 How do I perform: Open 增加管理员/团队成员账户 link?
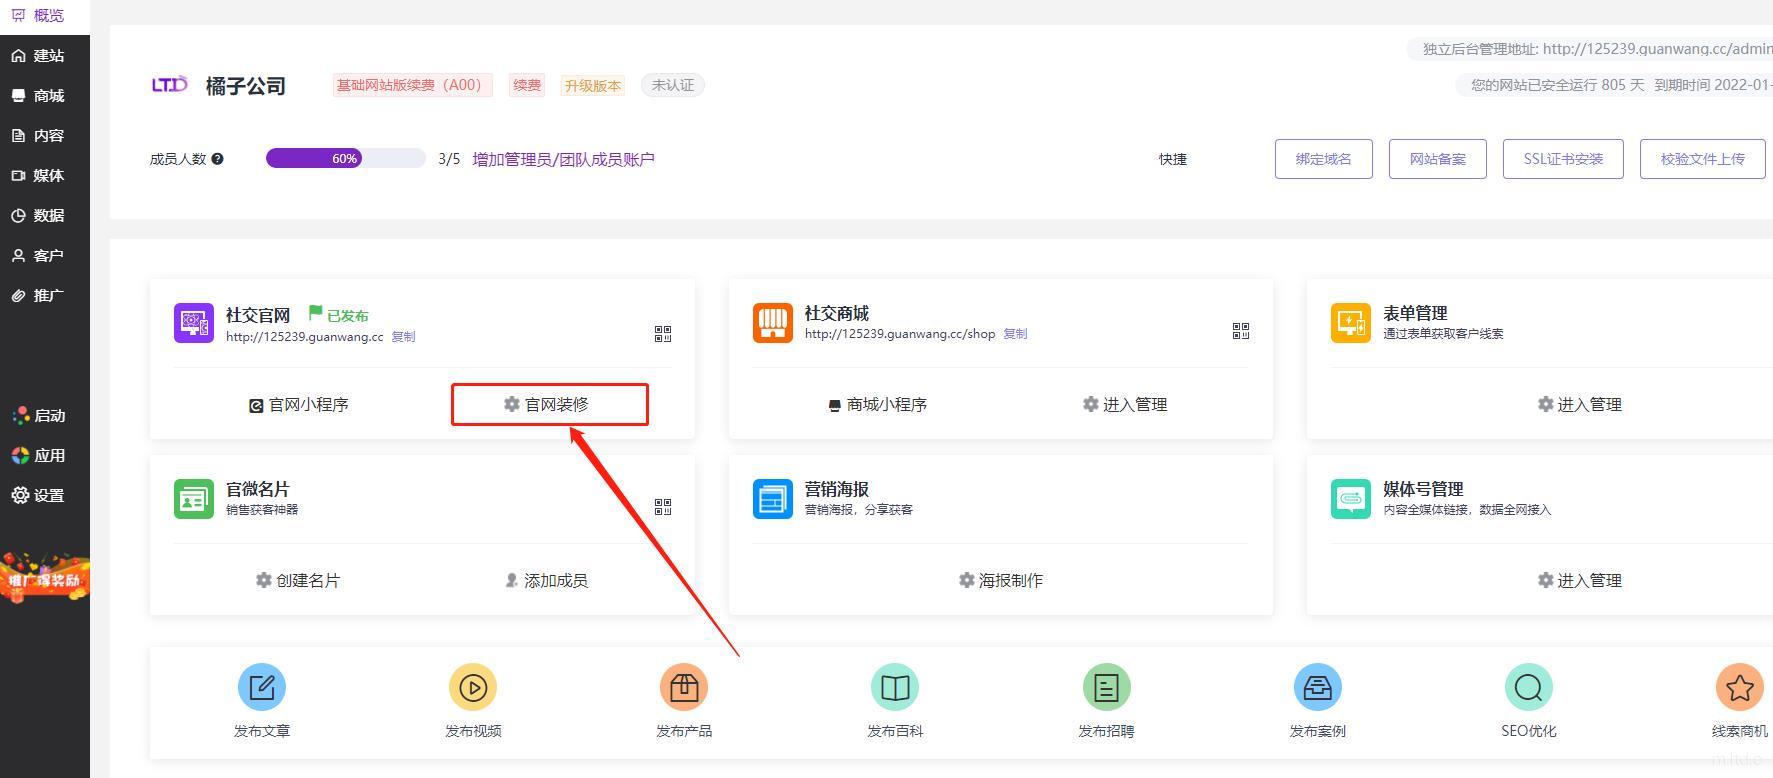[563, 159]
